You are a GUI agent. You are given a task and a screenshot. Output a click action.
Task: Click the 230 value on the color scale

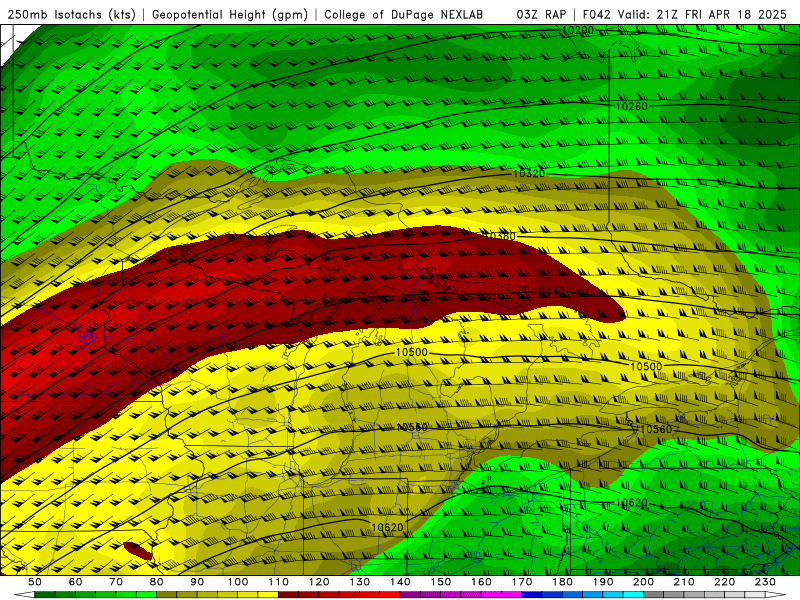(x=765, y=582)
